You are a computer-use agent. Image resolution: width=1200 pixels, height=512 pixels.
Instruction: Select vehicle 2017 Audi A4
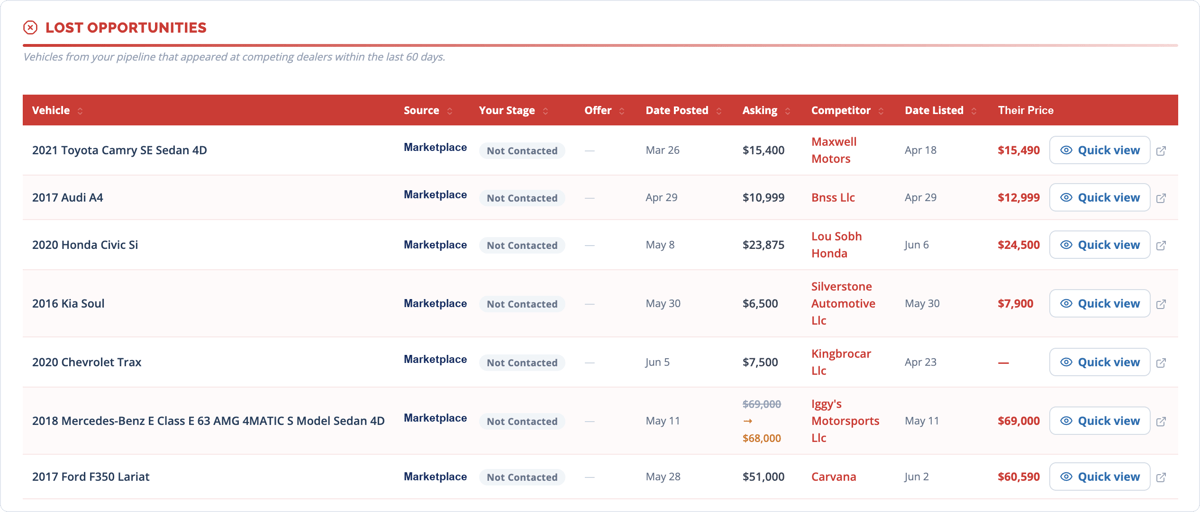[x=67, y=197]
